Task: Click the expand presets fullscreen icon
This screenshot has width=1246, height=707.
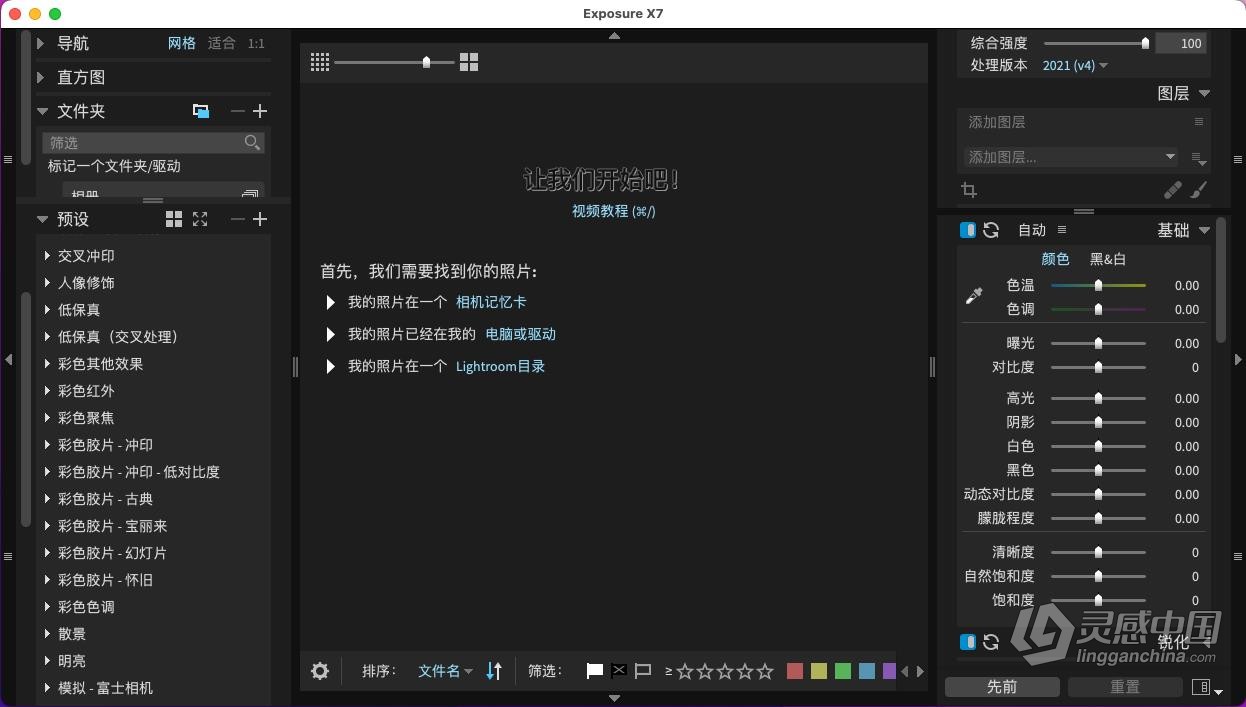Action: 200,219
